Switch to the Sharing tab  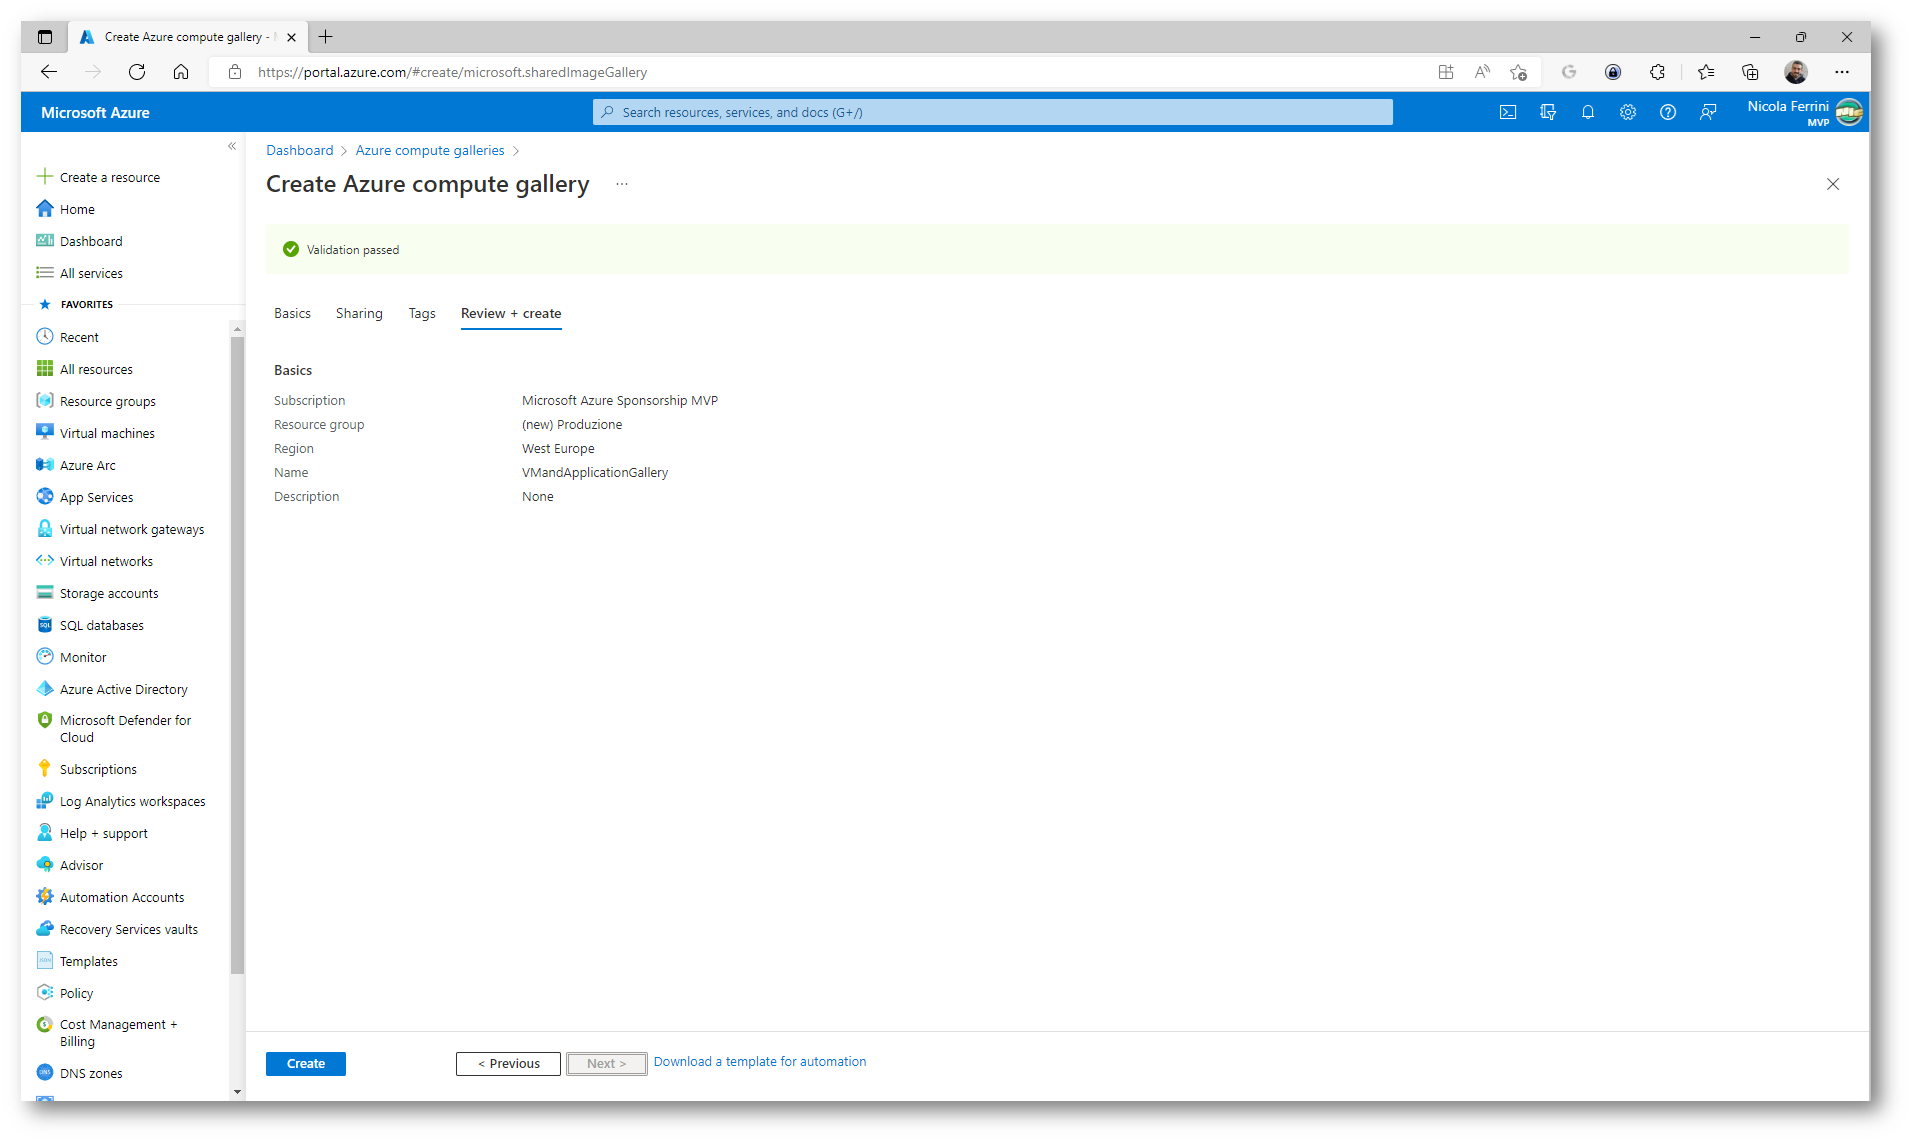359,313
